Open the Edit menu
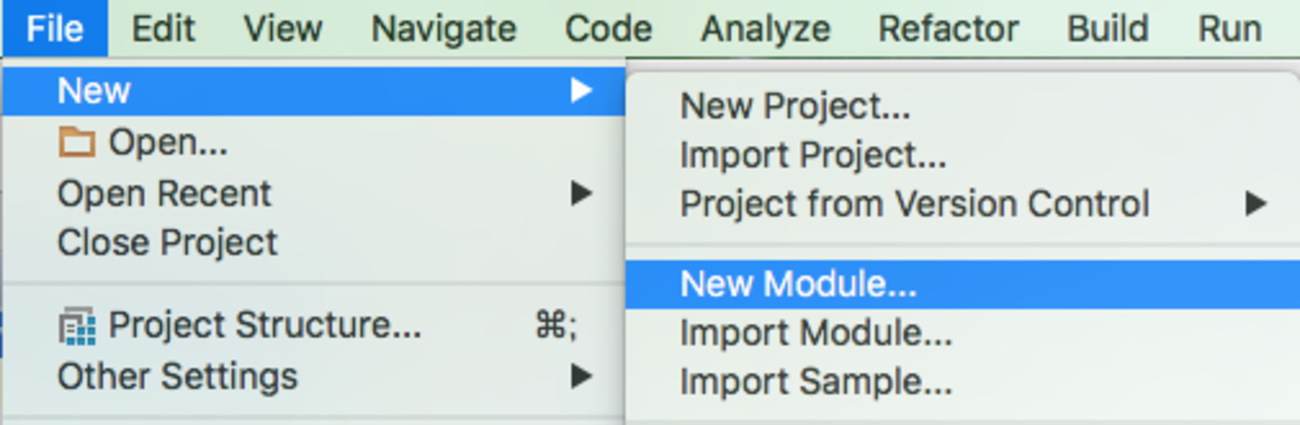 coord(163,28)
